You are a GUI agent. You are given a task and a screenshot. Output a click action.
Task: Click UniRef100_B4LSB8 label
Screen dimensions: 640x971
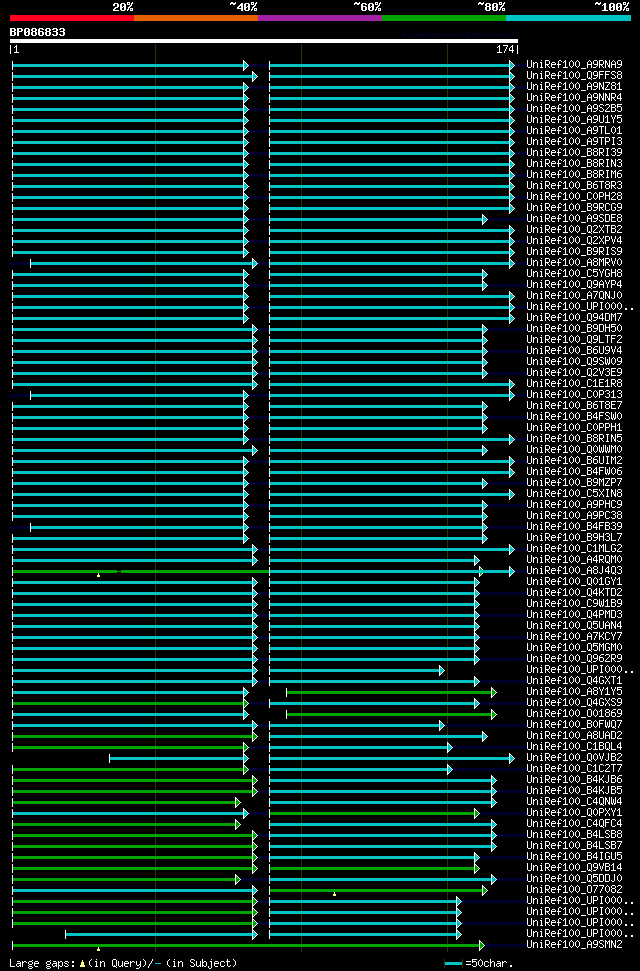(x=574, y=835)
